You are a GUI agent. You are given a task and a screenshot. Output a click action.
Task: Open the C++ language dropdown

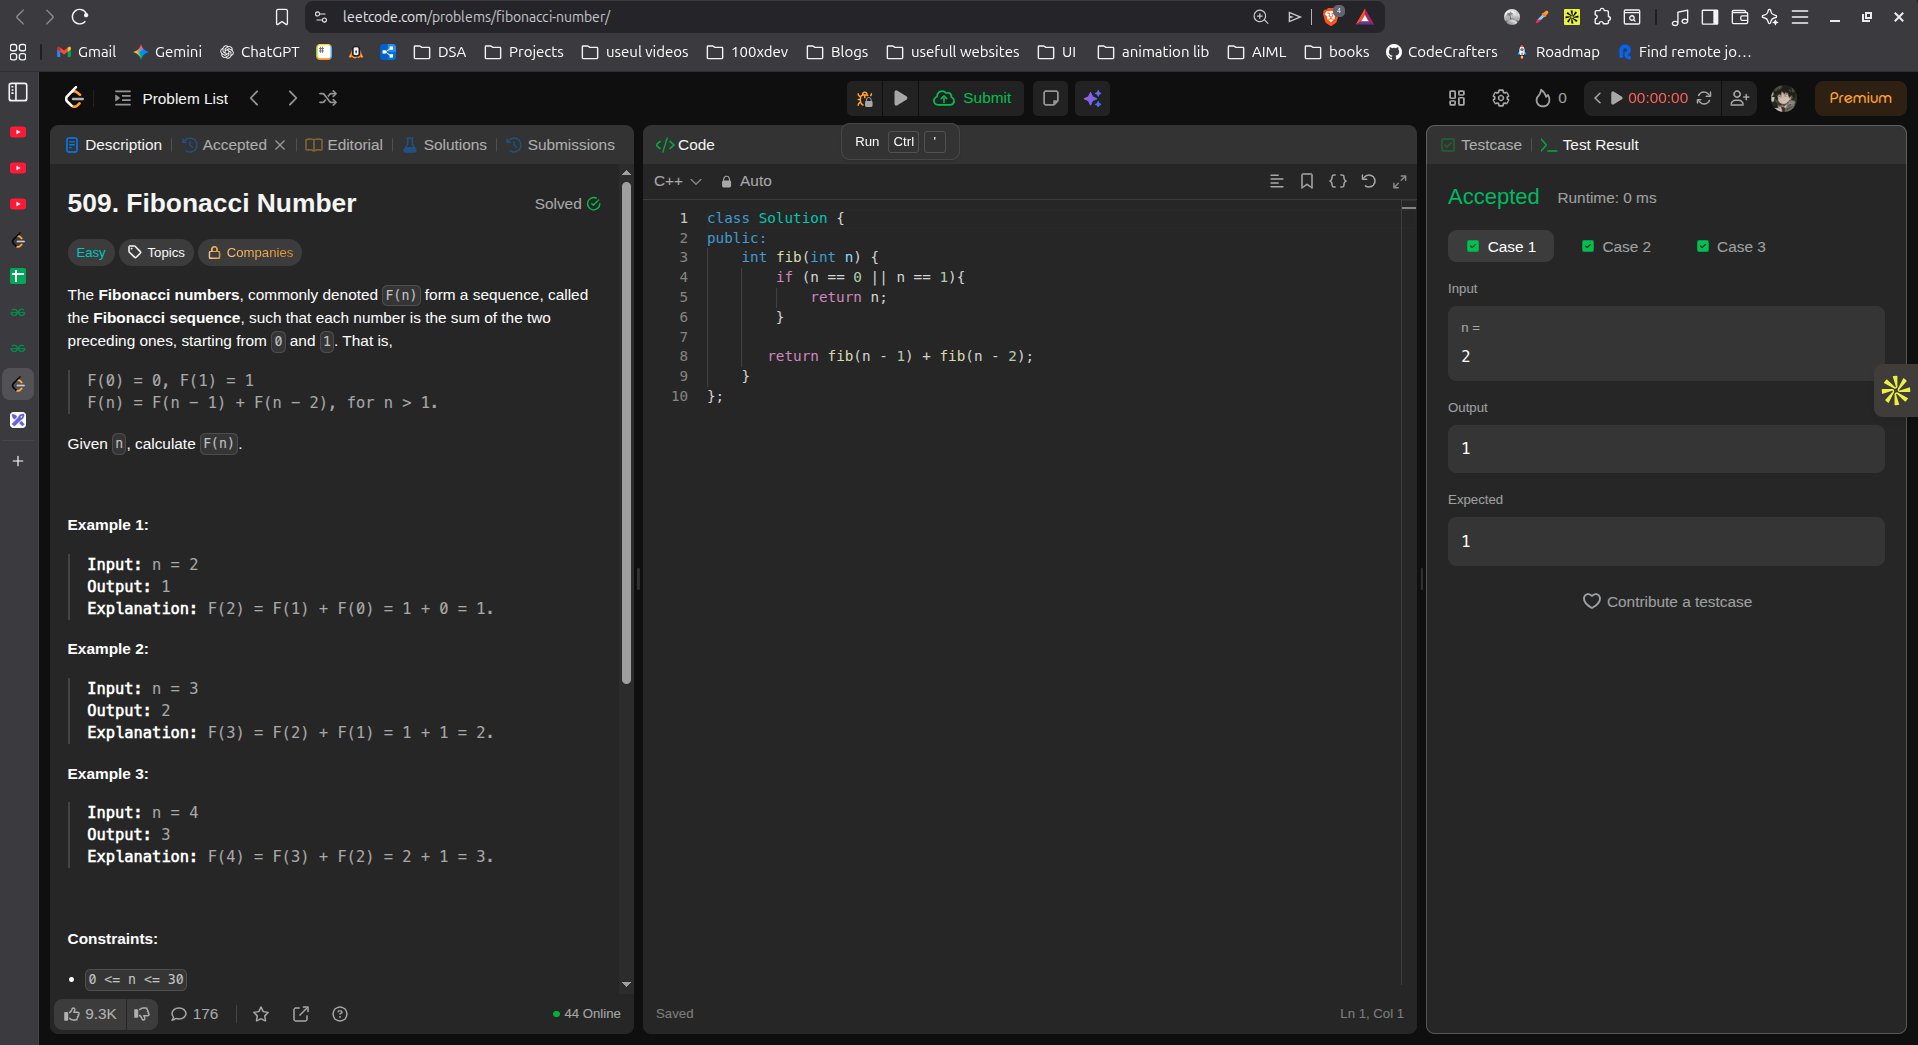point(677,181)
